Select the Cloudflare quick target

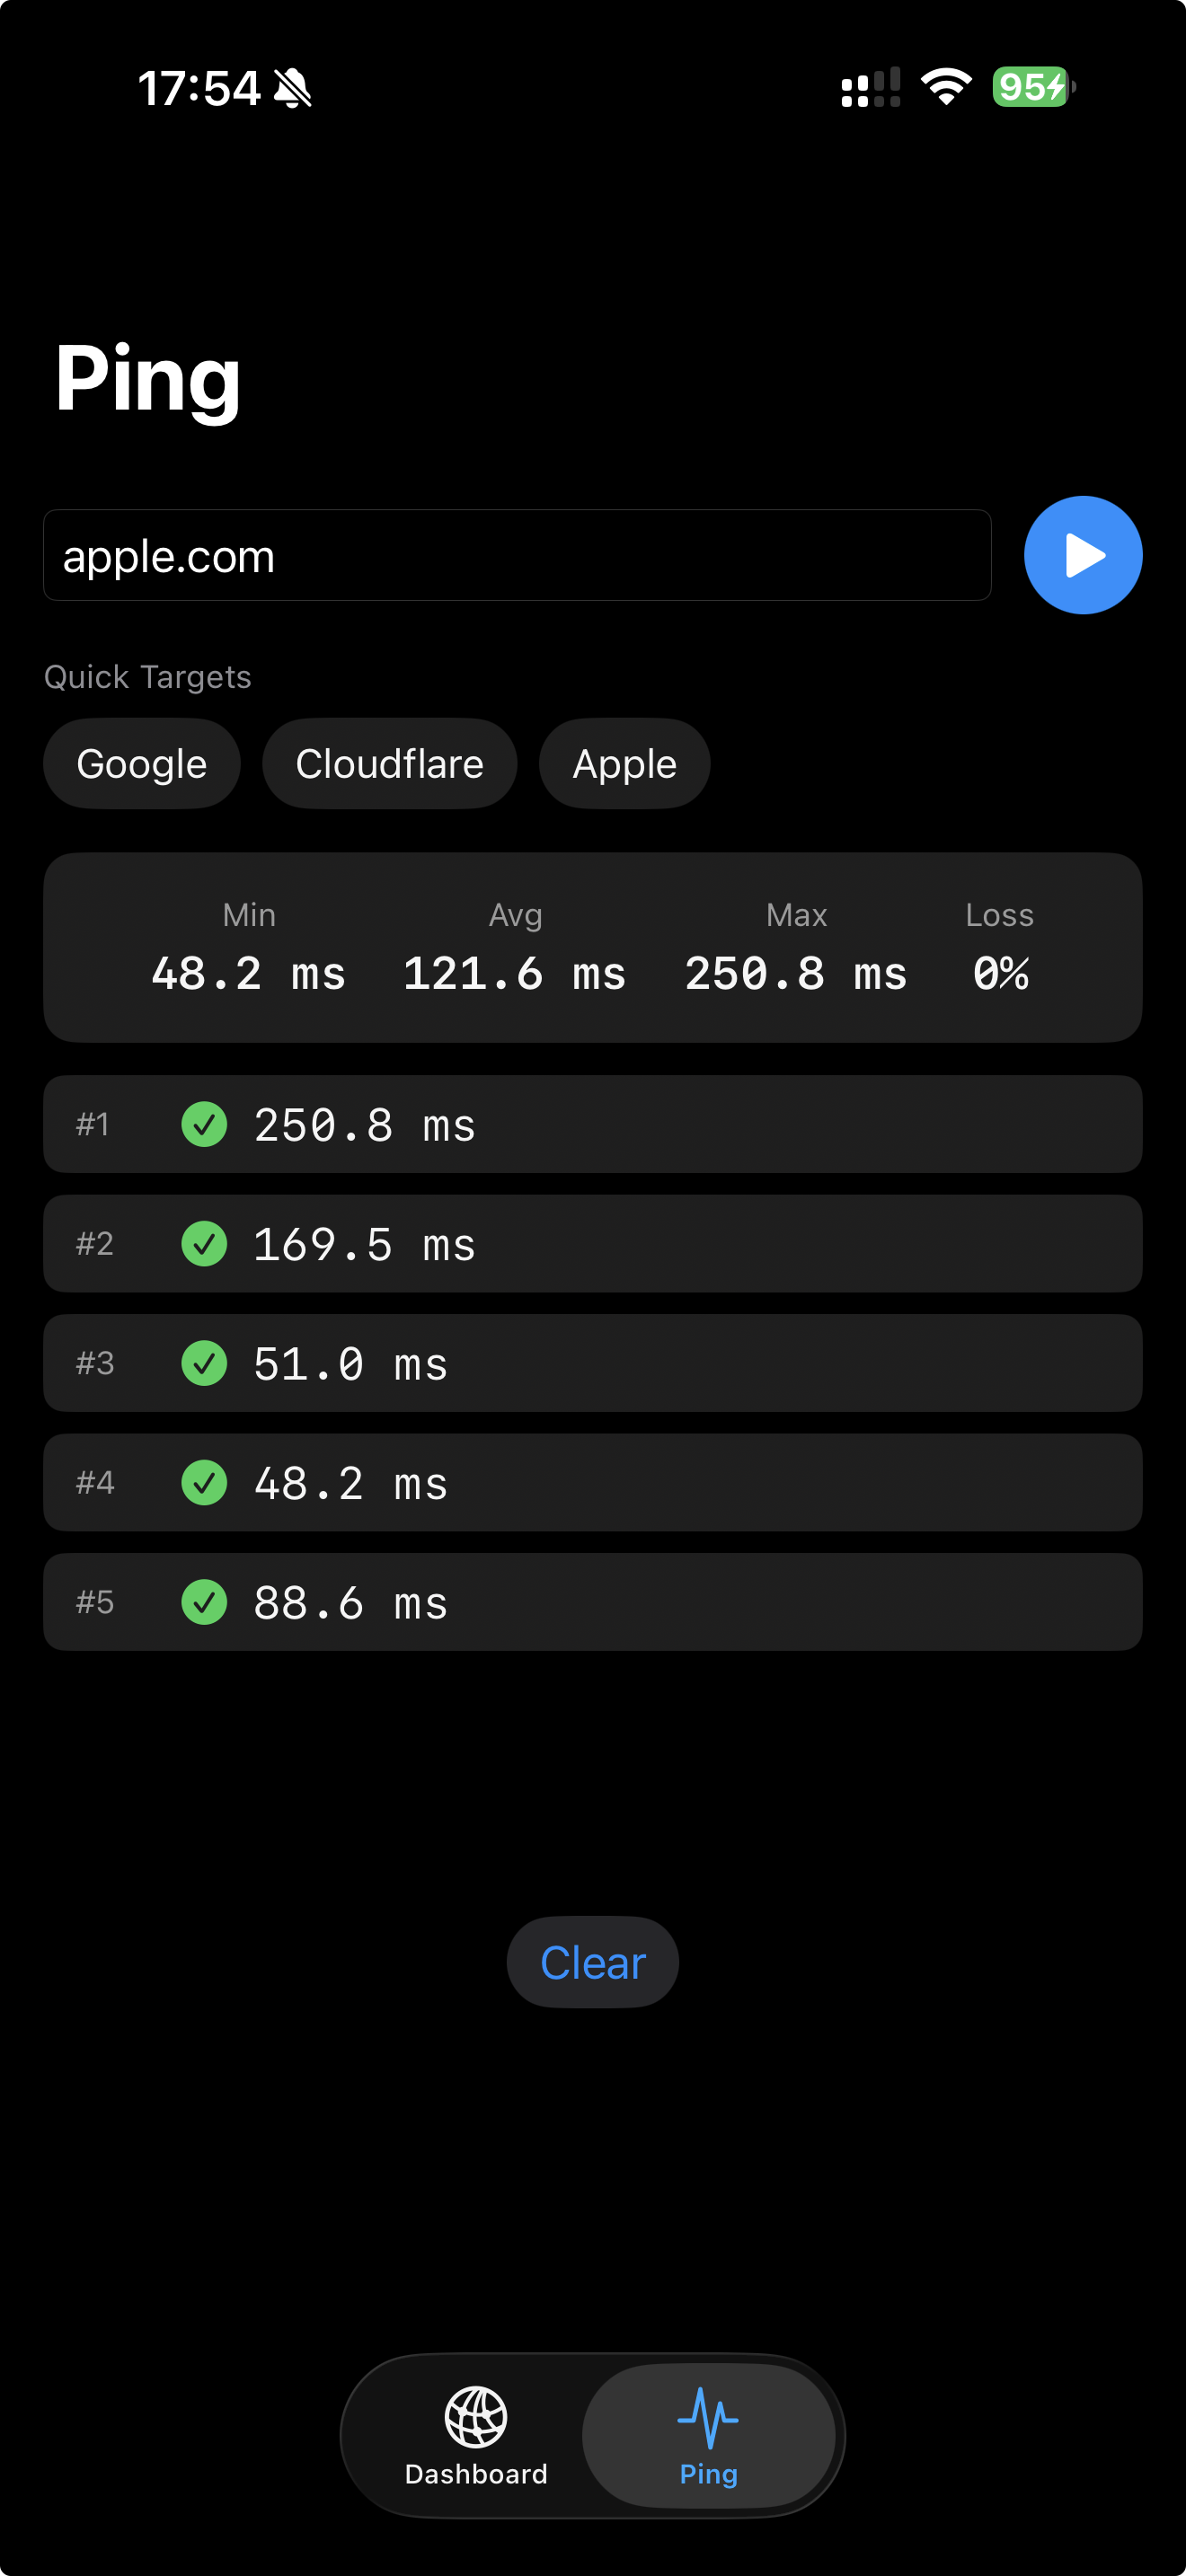[x=389, y=763]
